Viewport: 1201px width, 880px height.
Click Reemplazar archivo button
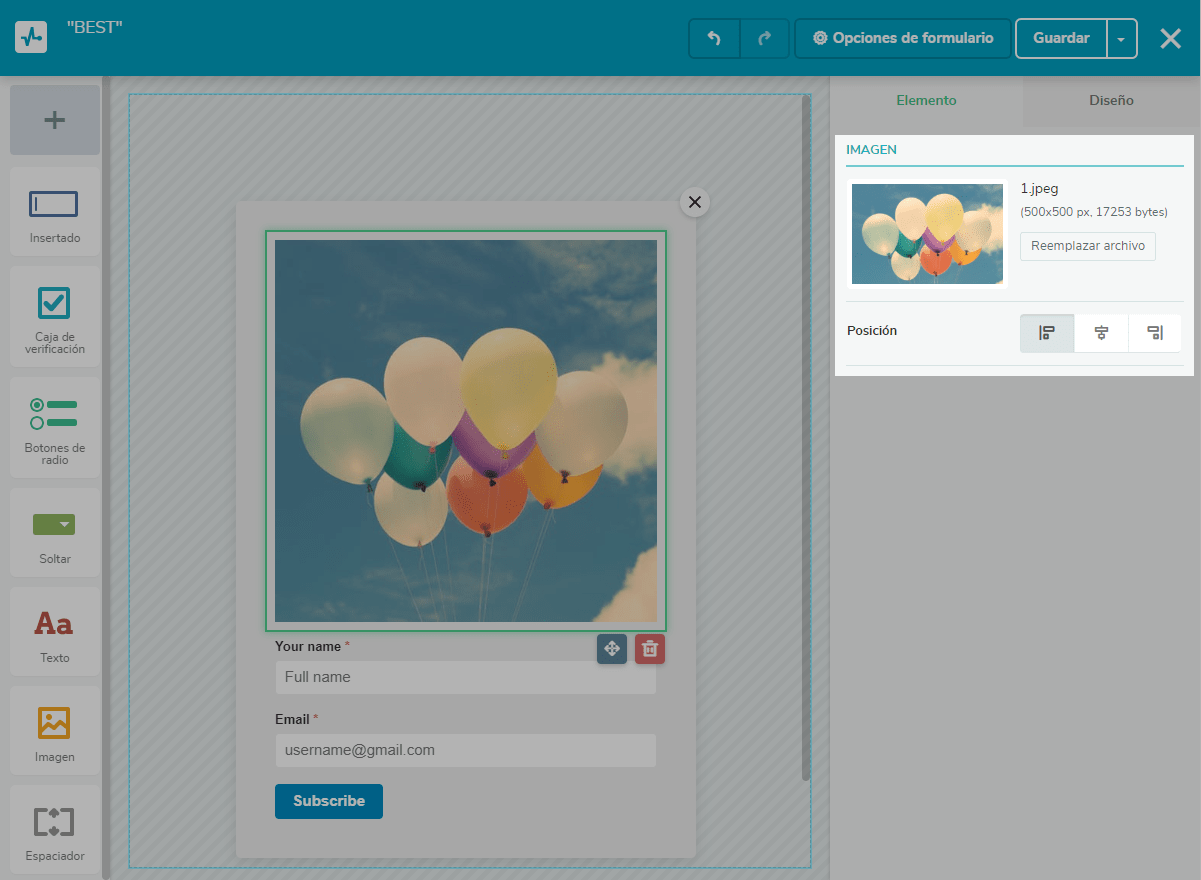click(1087, 246)
